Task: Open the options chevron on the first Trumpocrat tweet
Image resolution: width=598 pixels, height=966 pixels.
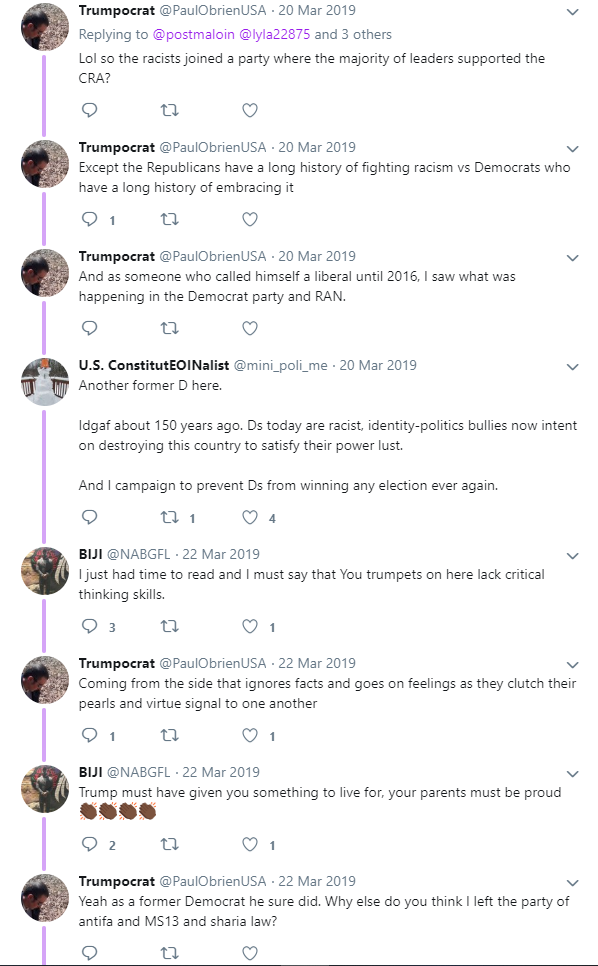Action: pyautogui.click(x=573, y=12)
